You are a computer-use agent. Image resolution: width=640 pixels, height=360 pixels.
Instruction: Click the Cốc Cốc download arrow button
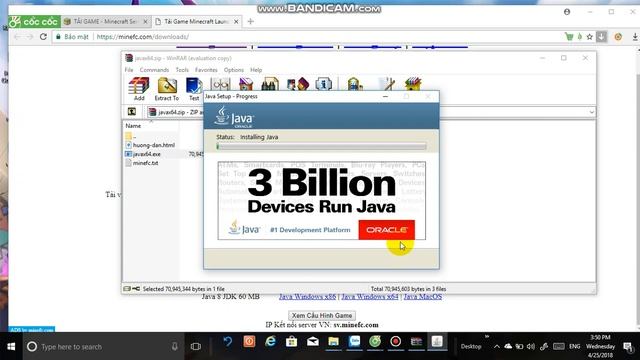[601, 36]
